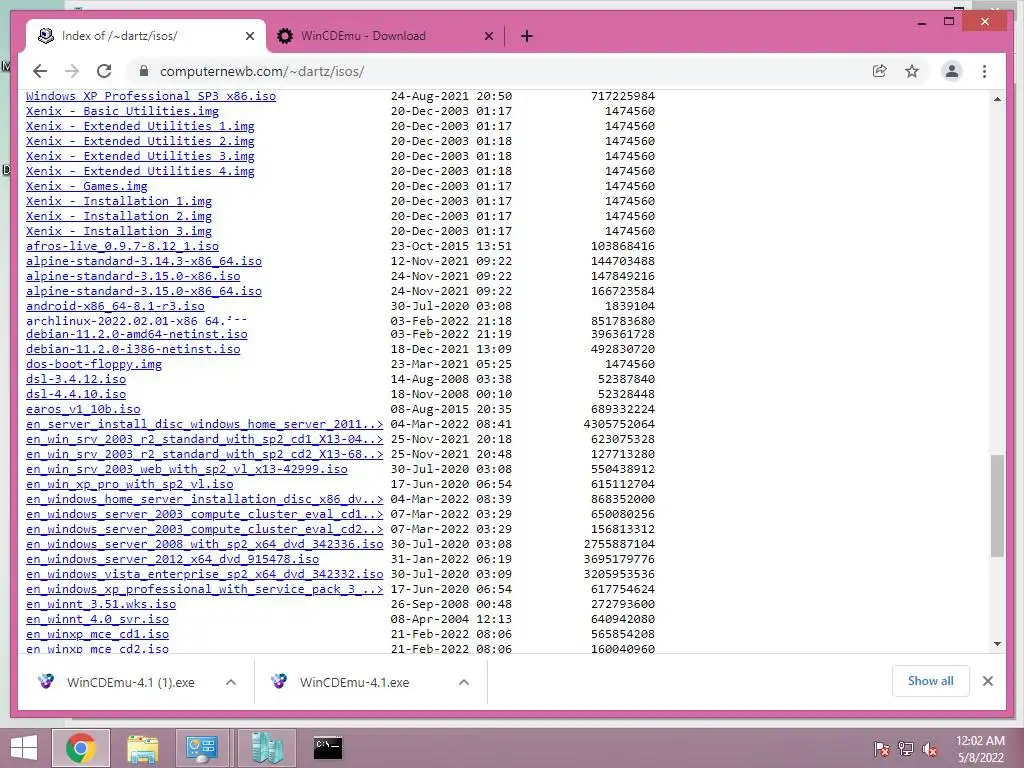Download Xenix - Installation 2.img
Screen dimensions: 1024x768
coord(119,216)
